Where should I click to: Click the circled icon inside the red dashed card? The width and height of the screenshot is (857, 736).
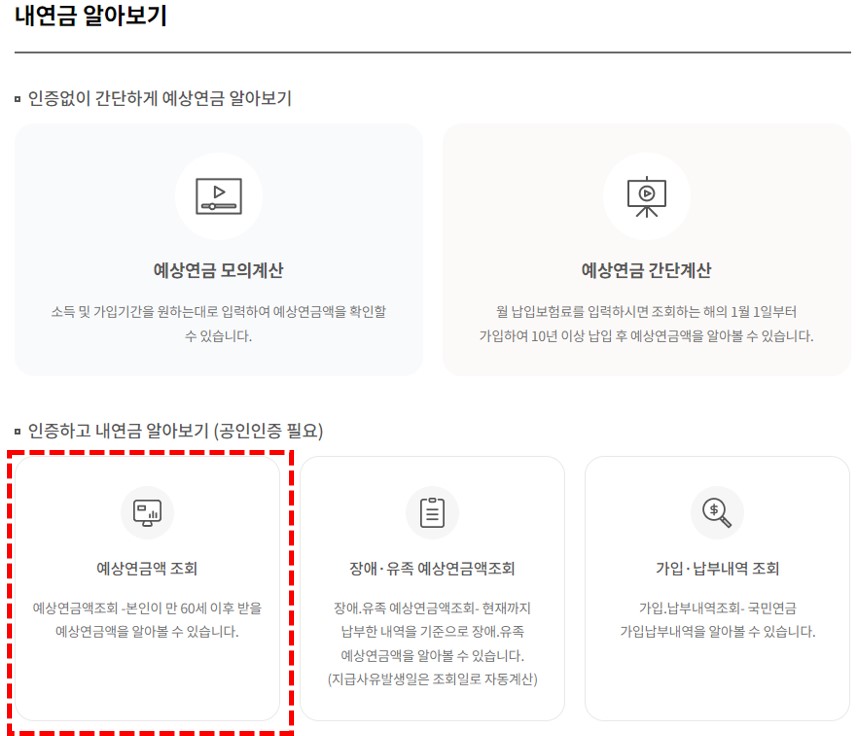pos(146,511)
